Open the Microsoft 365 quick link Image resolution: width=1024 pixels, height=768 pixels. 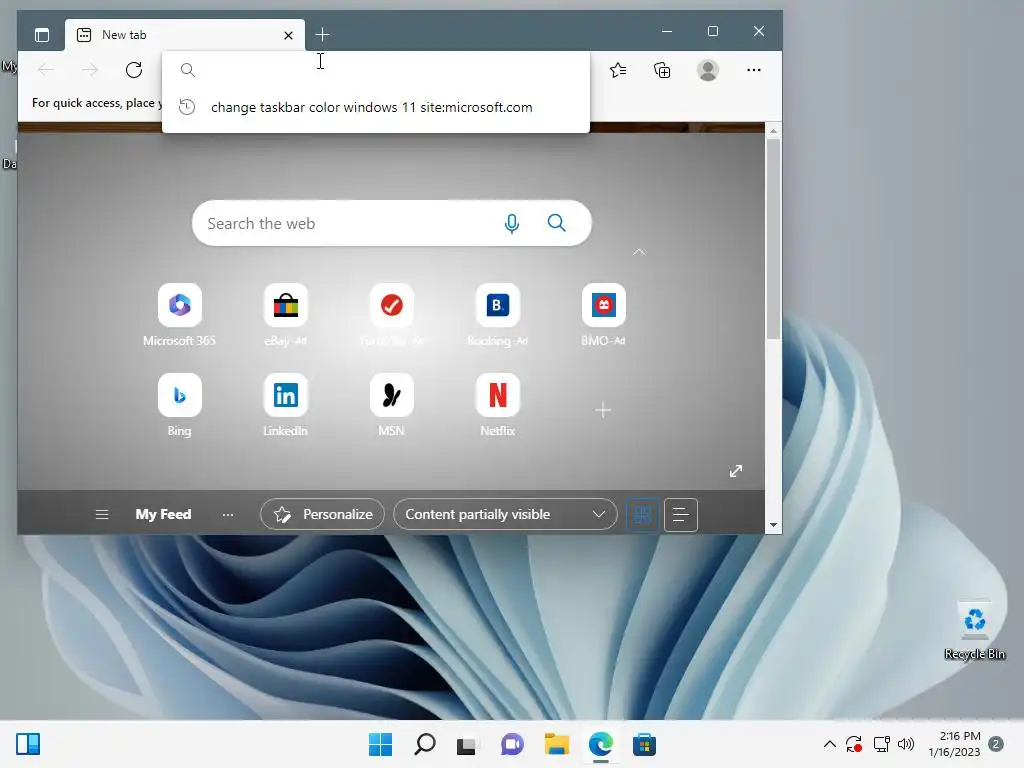180,314
